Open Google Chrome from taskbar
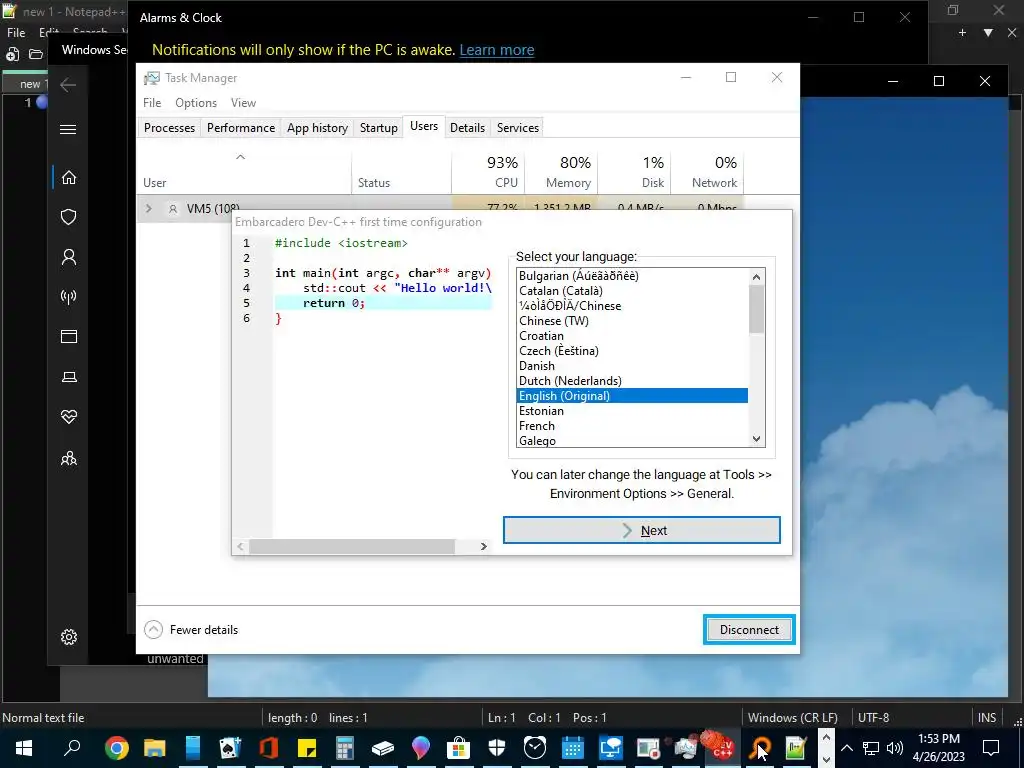This screenshot has width=1024, height=768. click(116, 748)
